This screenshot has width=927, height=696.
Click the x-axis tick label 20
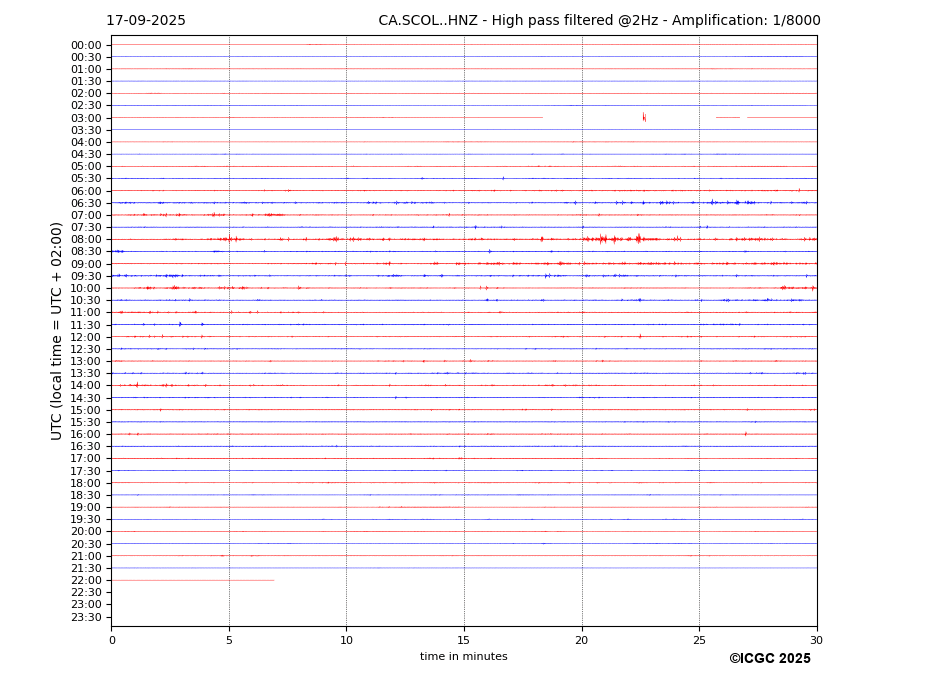click(582, 640)
